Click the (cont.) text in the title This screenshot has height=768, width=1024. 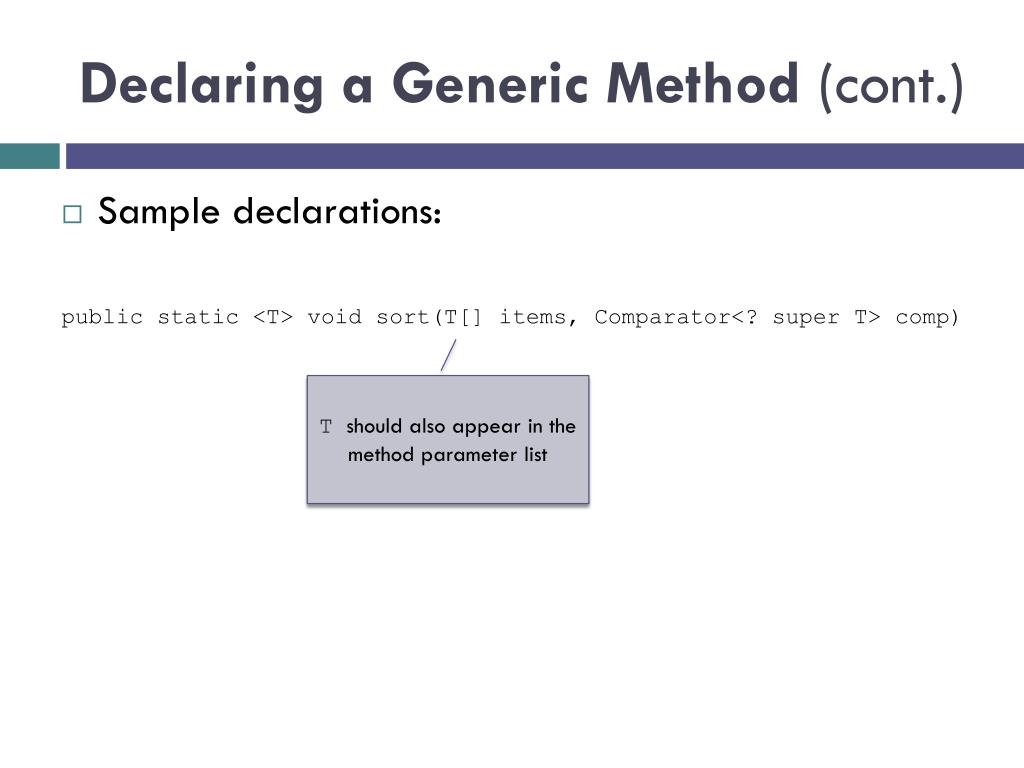pyautogui.click(x=891, y=86)
